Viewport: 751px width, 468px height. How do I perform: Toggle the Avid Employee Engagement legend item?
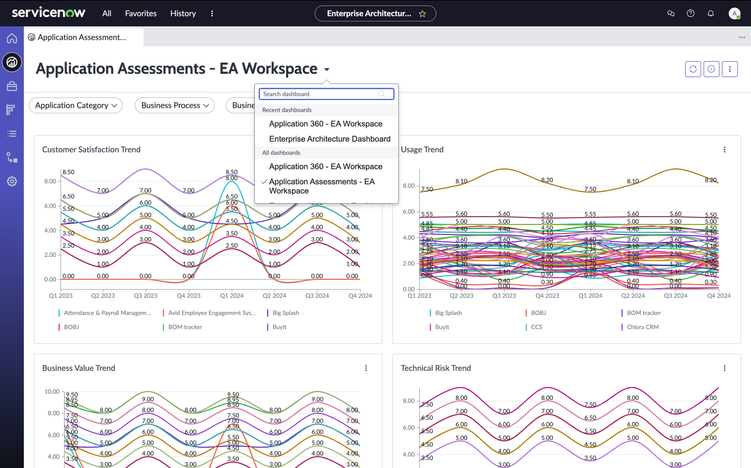pos(209,313)
